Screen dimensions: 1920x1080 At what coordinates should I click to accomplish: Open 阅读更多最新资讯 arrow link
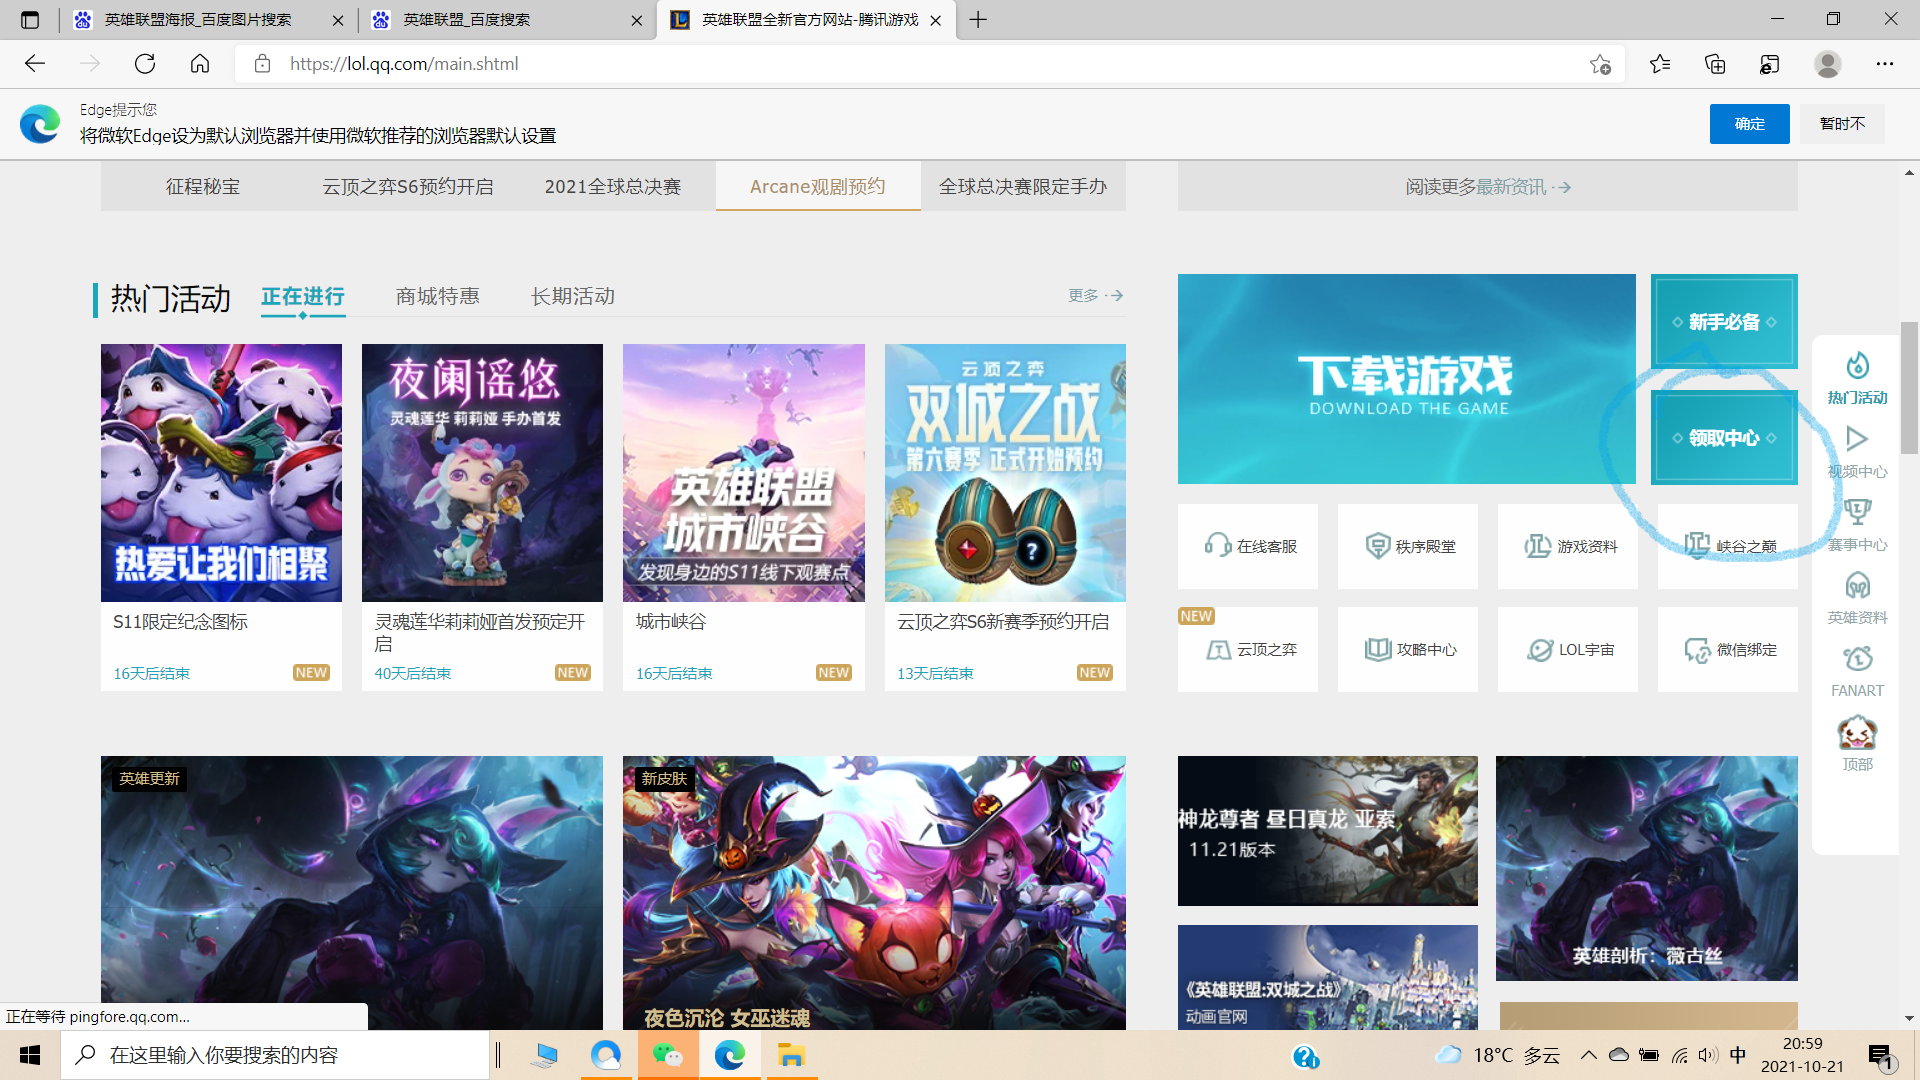click(1487, 187)
